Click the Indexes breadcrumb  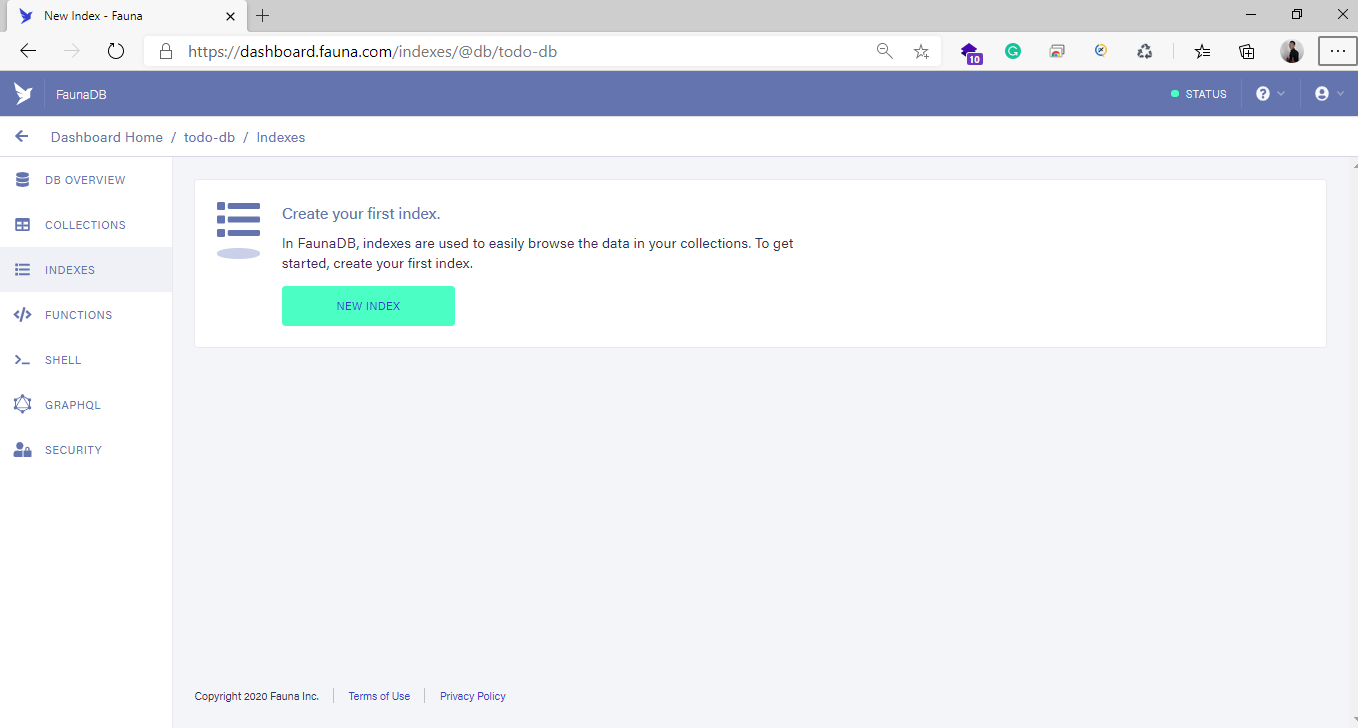[x=281, y=137]
